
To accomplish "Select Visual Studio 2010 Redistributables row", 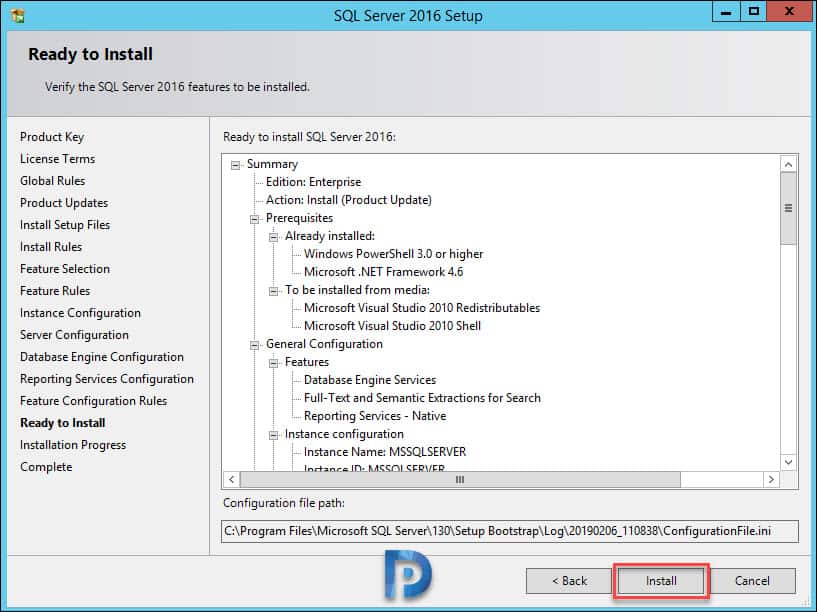I will (x=422, y=308).
